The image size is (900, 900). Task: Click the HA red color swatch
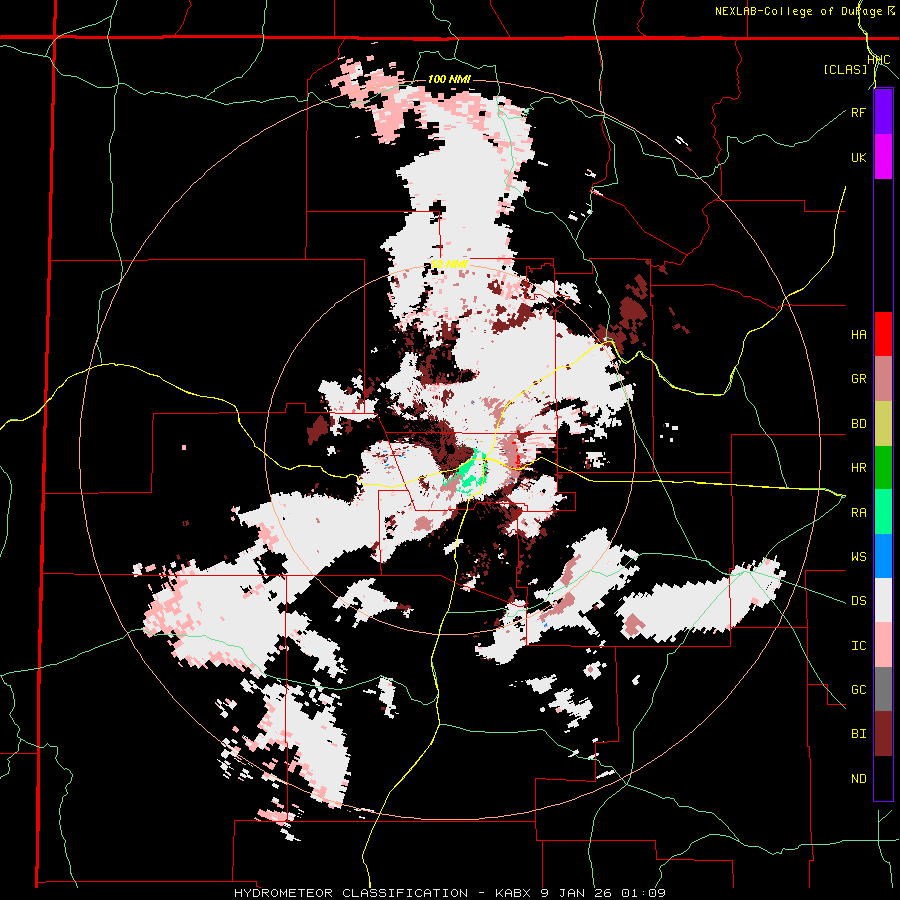click(x=883, y=334)
